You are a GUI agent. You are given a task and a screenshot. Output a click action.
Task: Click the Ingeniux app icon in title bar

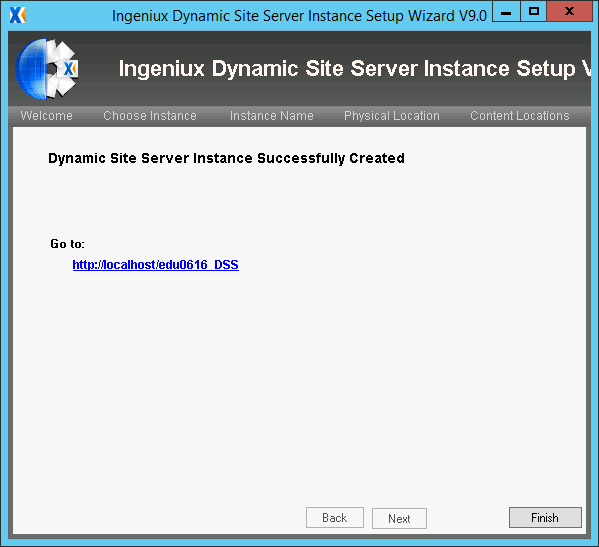(x=18, y=15)
